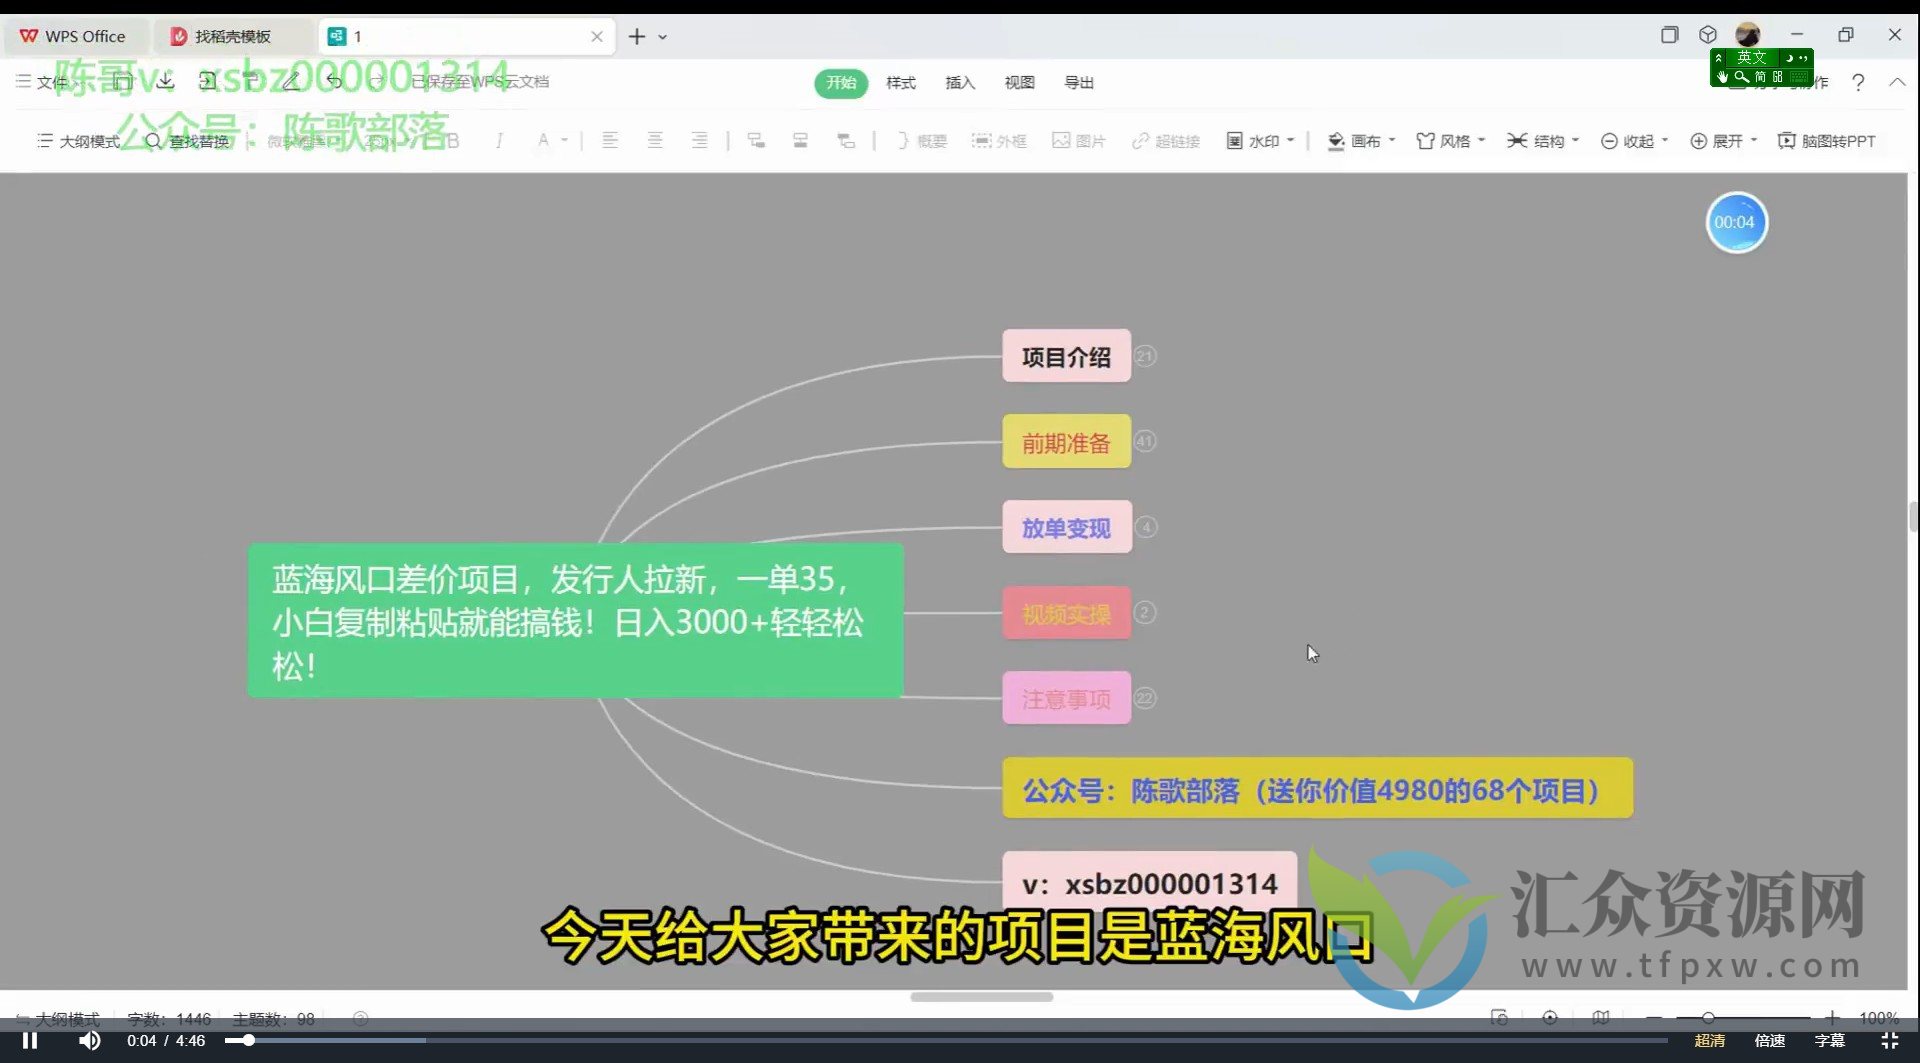Mute the video volume
Image resolution: width=1920 pixels, height=1063 pixels.
pyautogui.click(x=90, y=1040)
